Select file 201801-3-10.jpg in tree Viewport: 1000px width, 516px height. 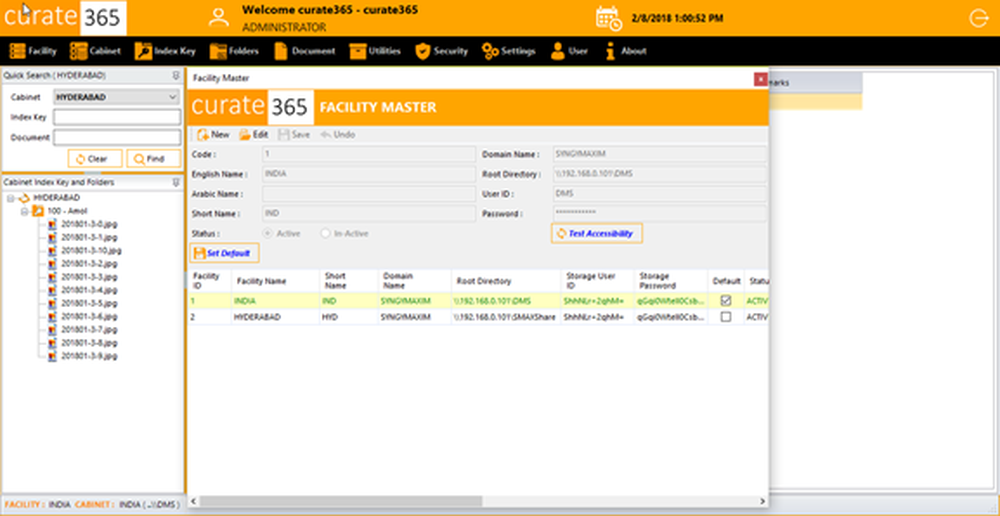pyautogui.click(x=91, y=251)
